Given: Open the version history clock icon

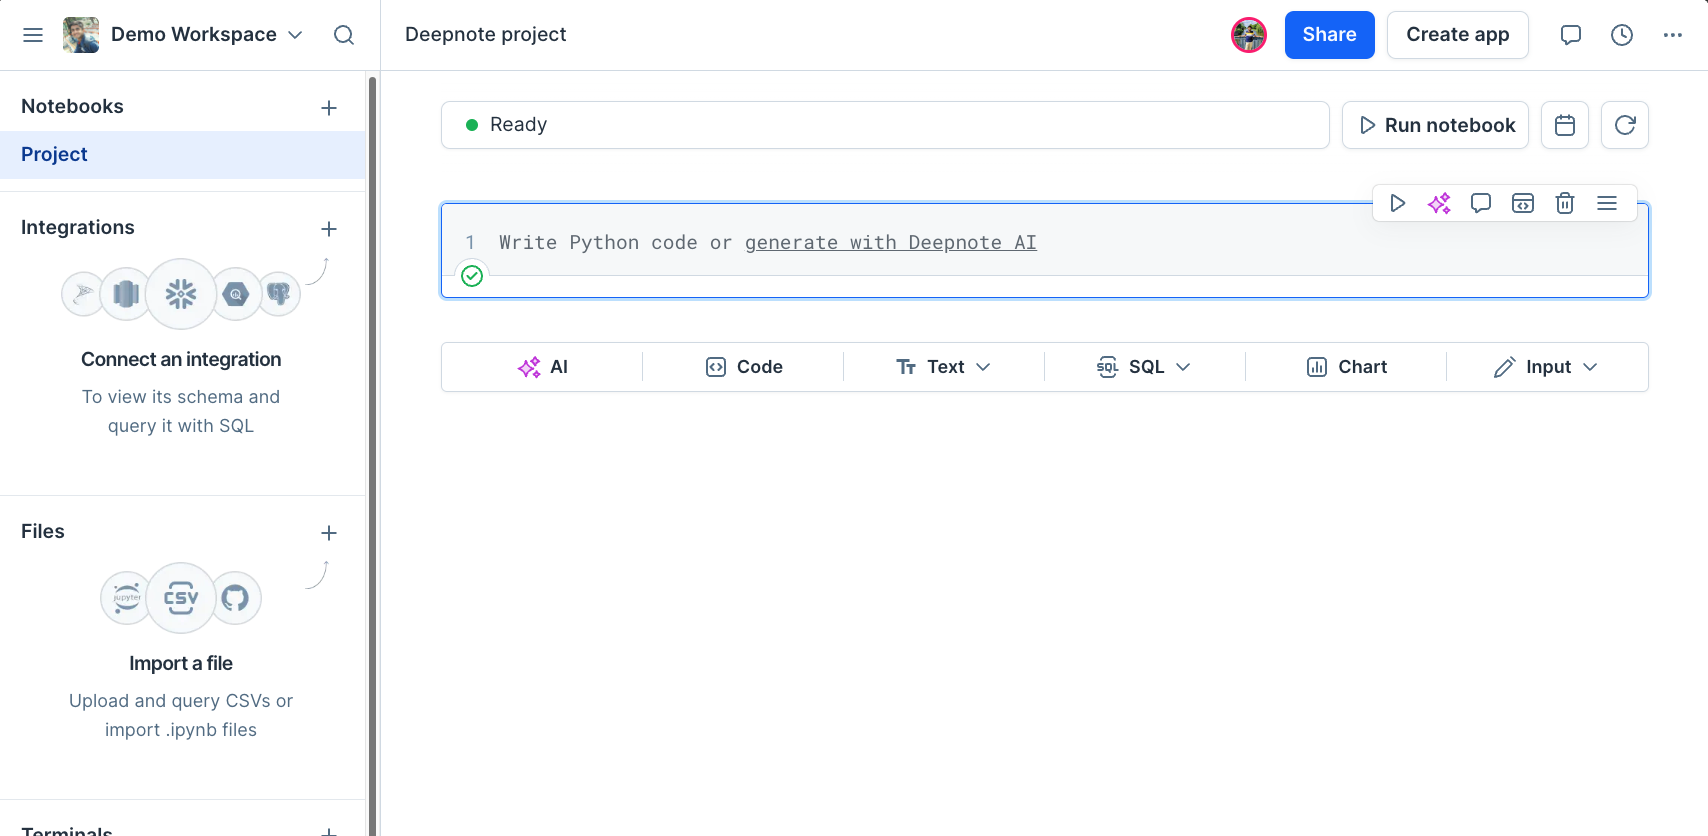Looking at the screenshot, I should [1622, 35].
